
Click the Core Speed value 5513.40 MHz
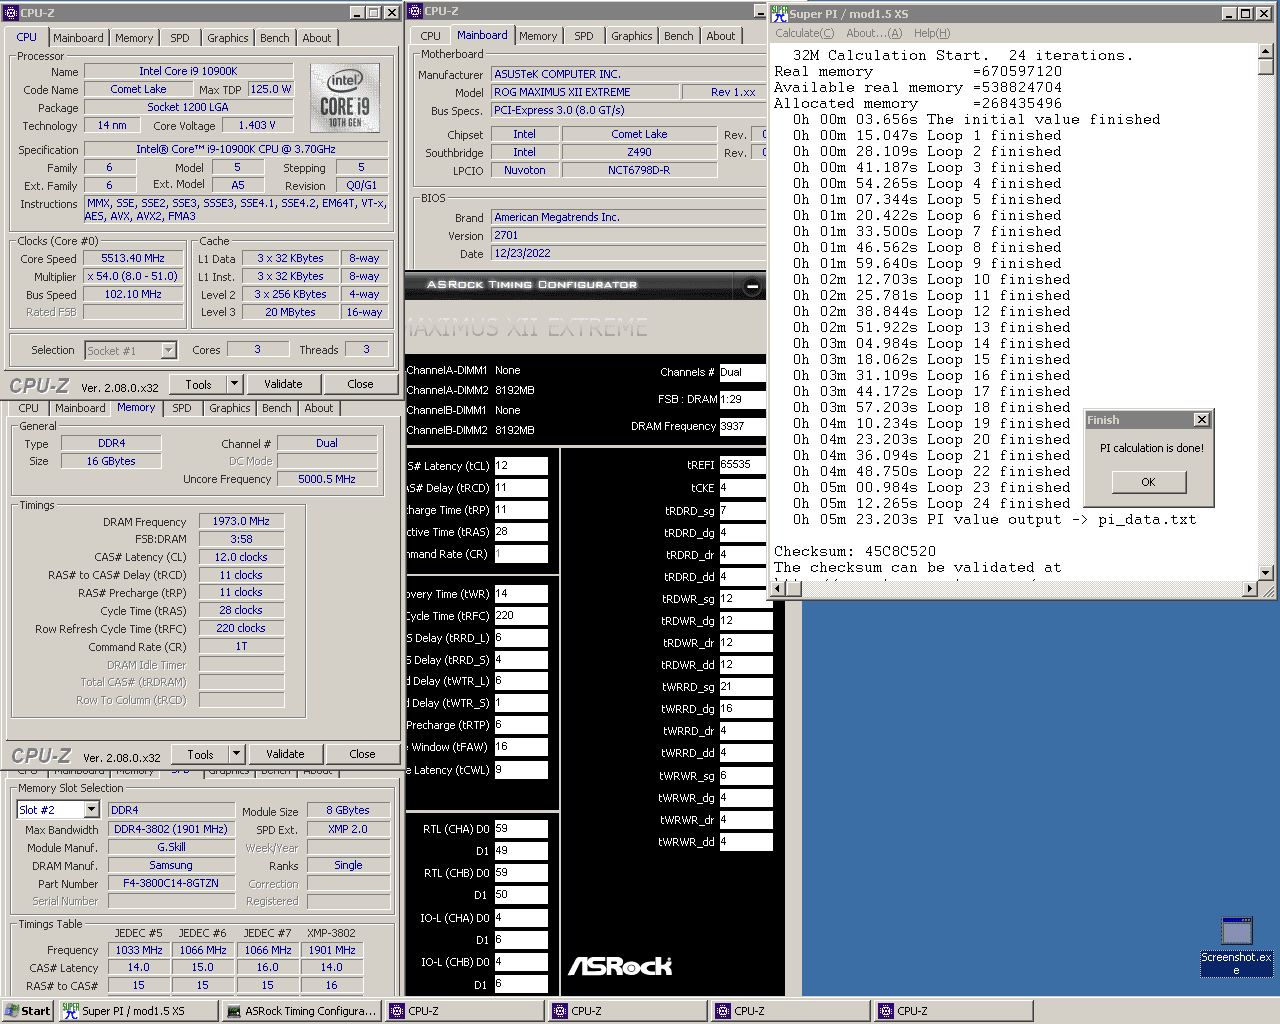click(133, 258)
